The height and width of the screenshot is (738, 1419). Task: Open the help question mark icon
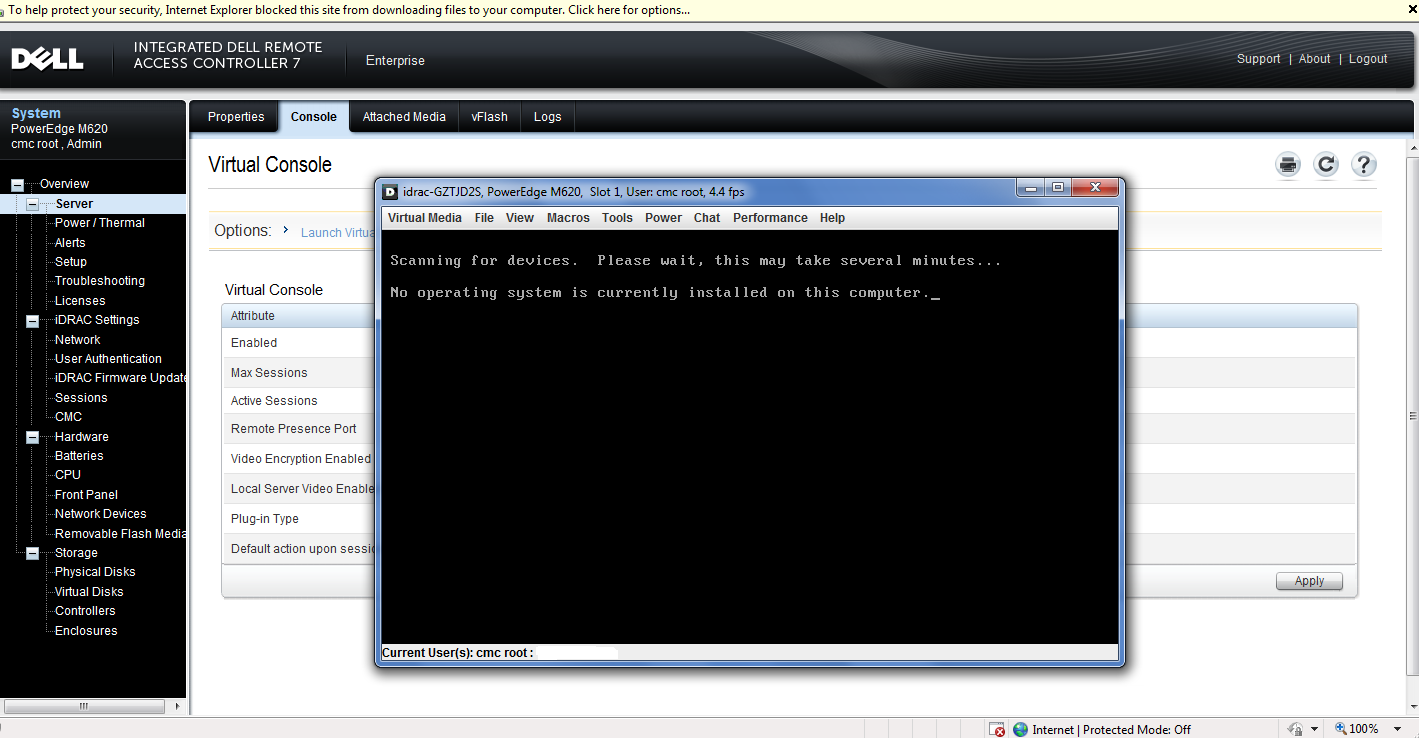pyautogui.click(x=1364, y=165)
